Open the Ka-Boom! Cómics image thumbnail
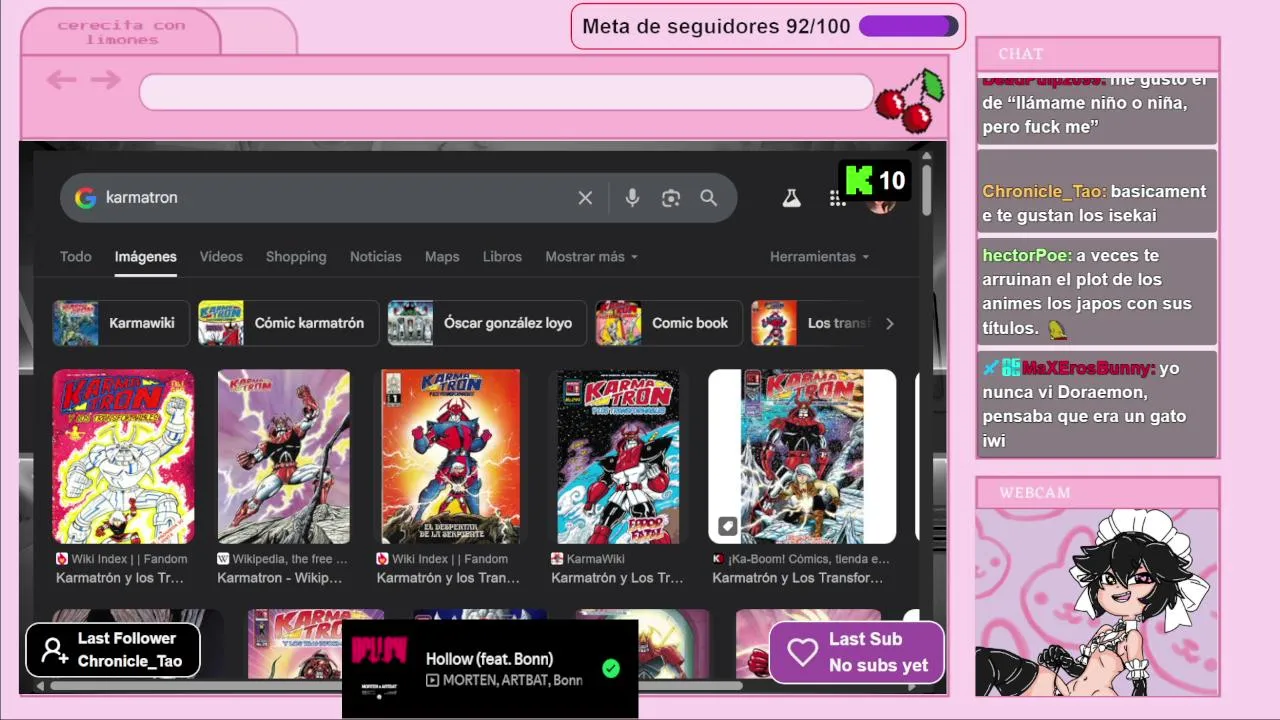Image resolution: width=1280 pixels, height=720 pixels. click(802, 457)
